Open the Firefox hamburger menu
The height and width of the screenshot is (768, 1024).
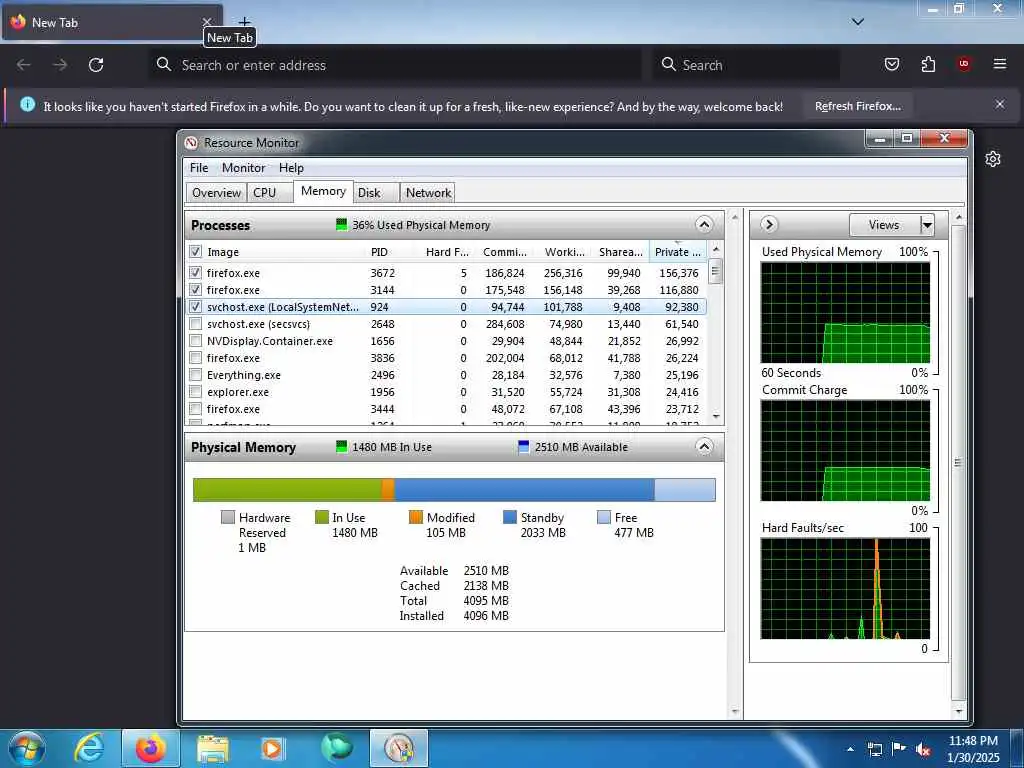1000,64
